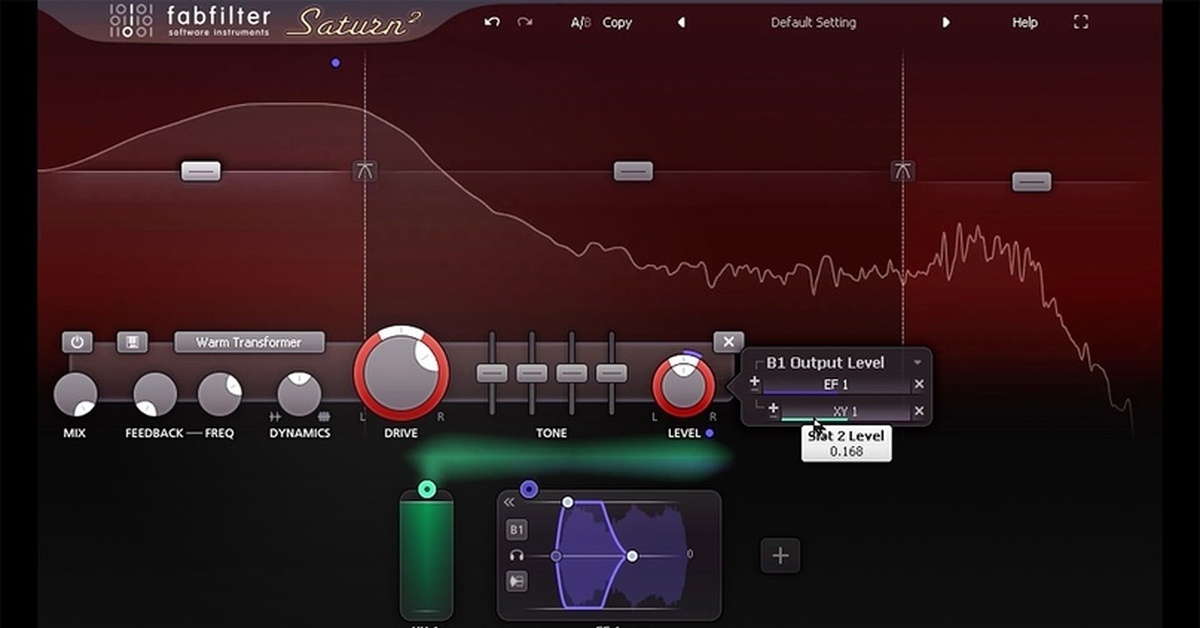Toggle the band power button

coord(77,342)
